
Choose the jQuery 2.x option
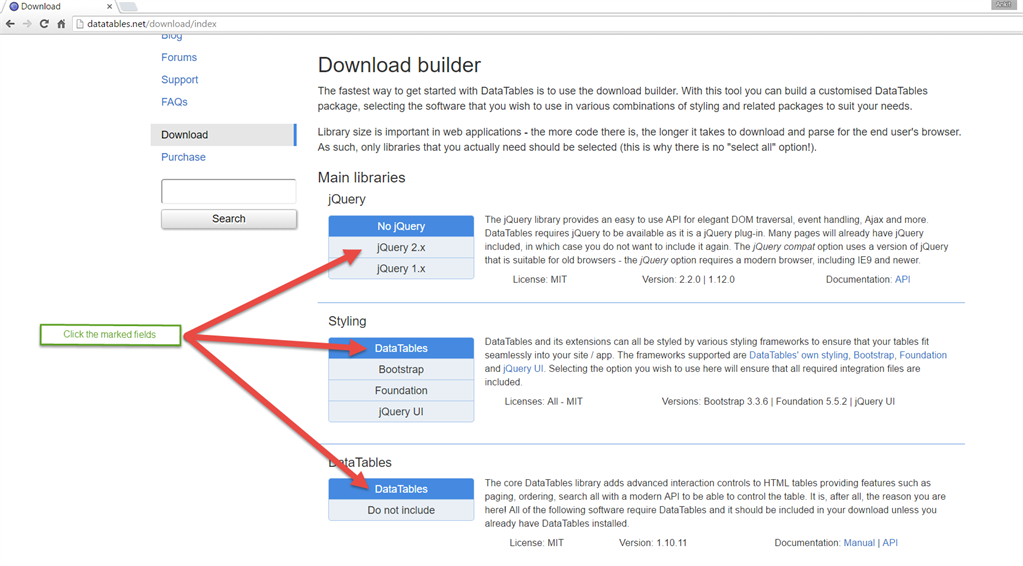[401, 247]
